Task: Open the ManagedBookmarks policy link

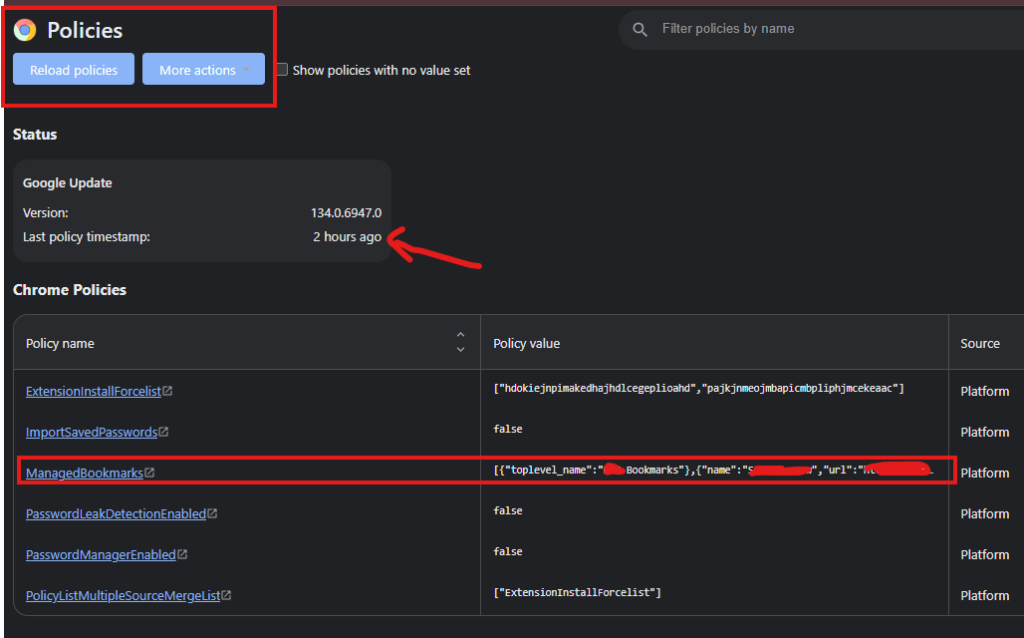Action: (85, 472)
